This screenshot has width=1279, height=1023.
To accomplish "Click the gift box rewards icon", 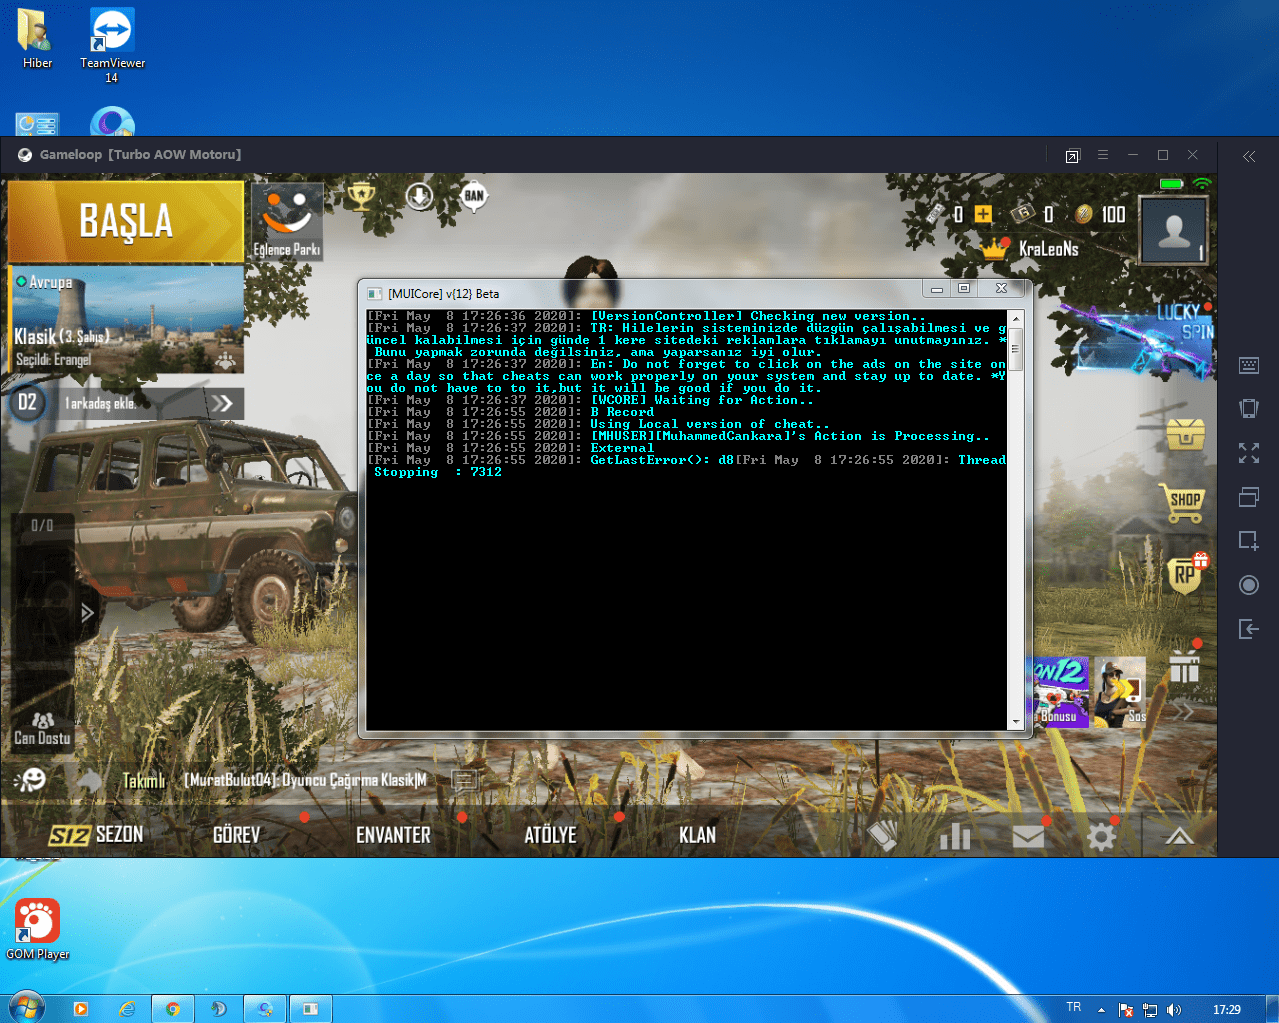I will (1184, 665).
